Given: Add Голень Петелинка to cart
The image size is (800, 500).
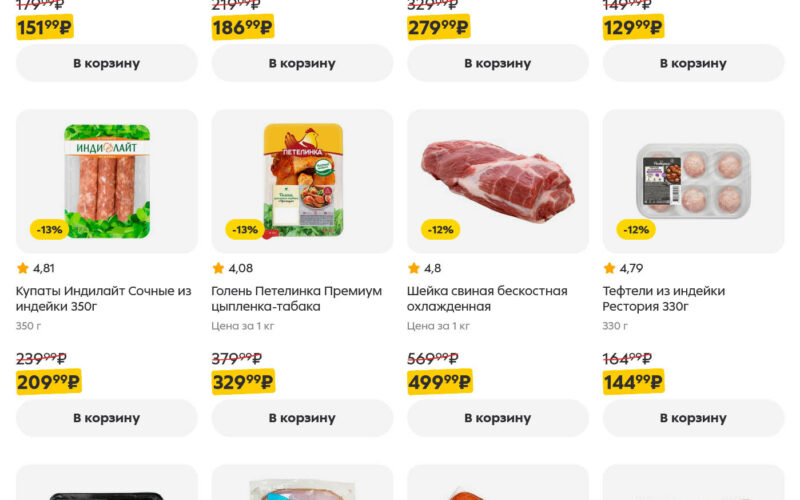Looking at the screenshot, I should click(302, 418).
